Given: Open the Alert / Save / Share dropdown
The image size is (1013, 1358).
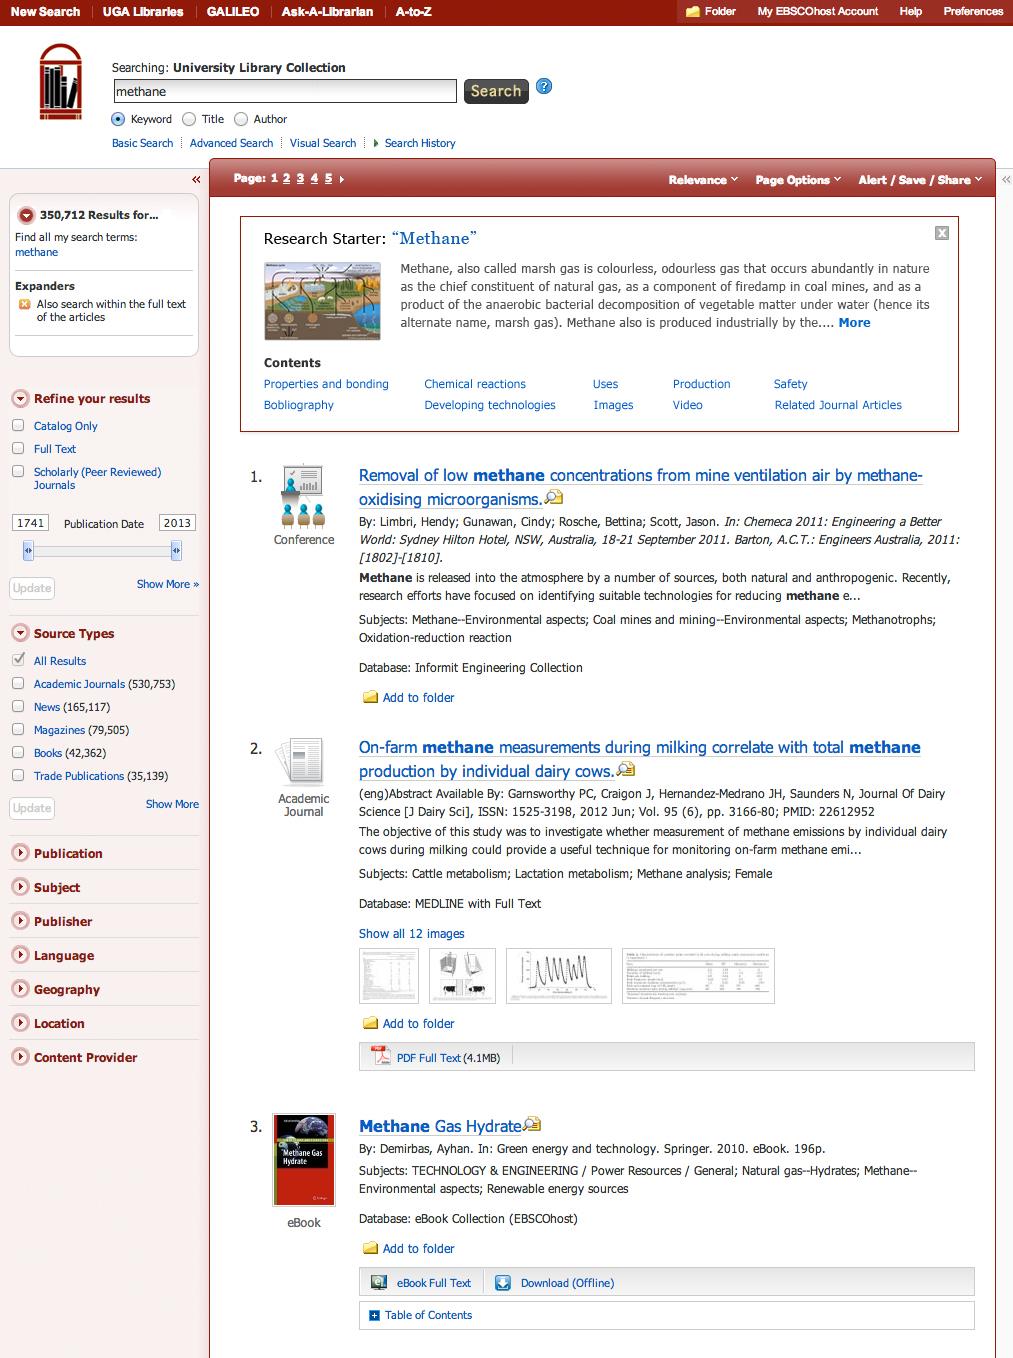Looking at the screenshot, I should tap(920, 180).
